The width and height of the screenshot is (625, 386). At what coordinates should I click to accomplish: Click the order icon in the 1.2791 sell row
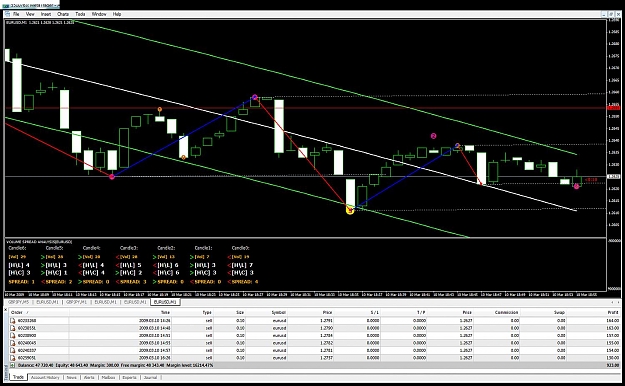[x=13, y=320]
